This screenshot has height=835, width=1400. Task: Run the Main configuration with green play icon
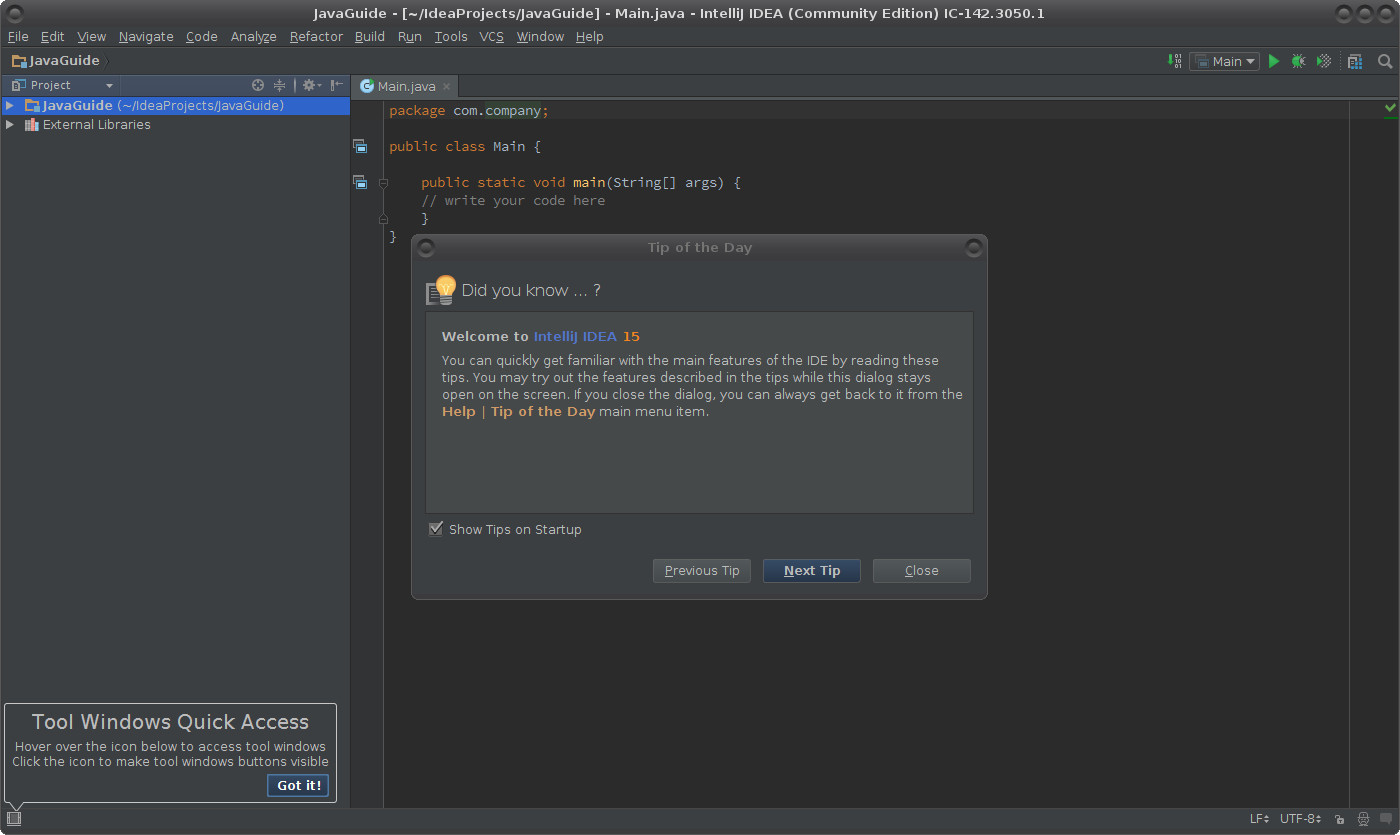tap(1274, 61)
